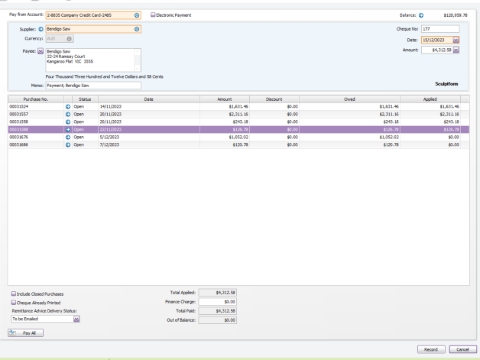This screenshot has width=480, height=360.
Task: Open detail arrow for purchase 00001558
Action: [x=68, y=122]
